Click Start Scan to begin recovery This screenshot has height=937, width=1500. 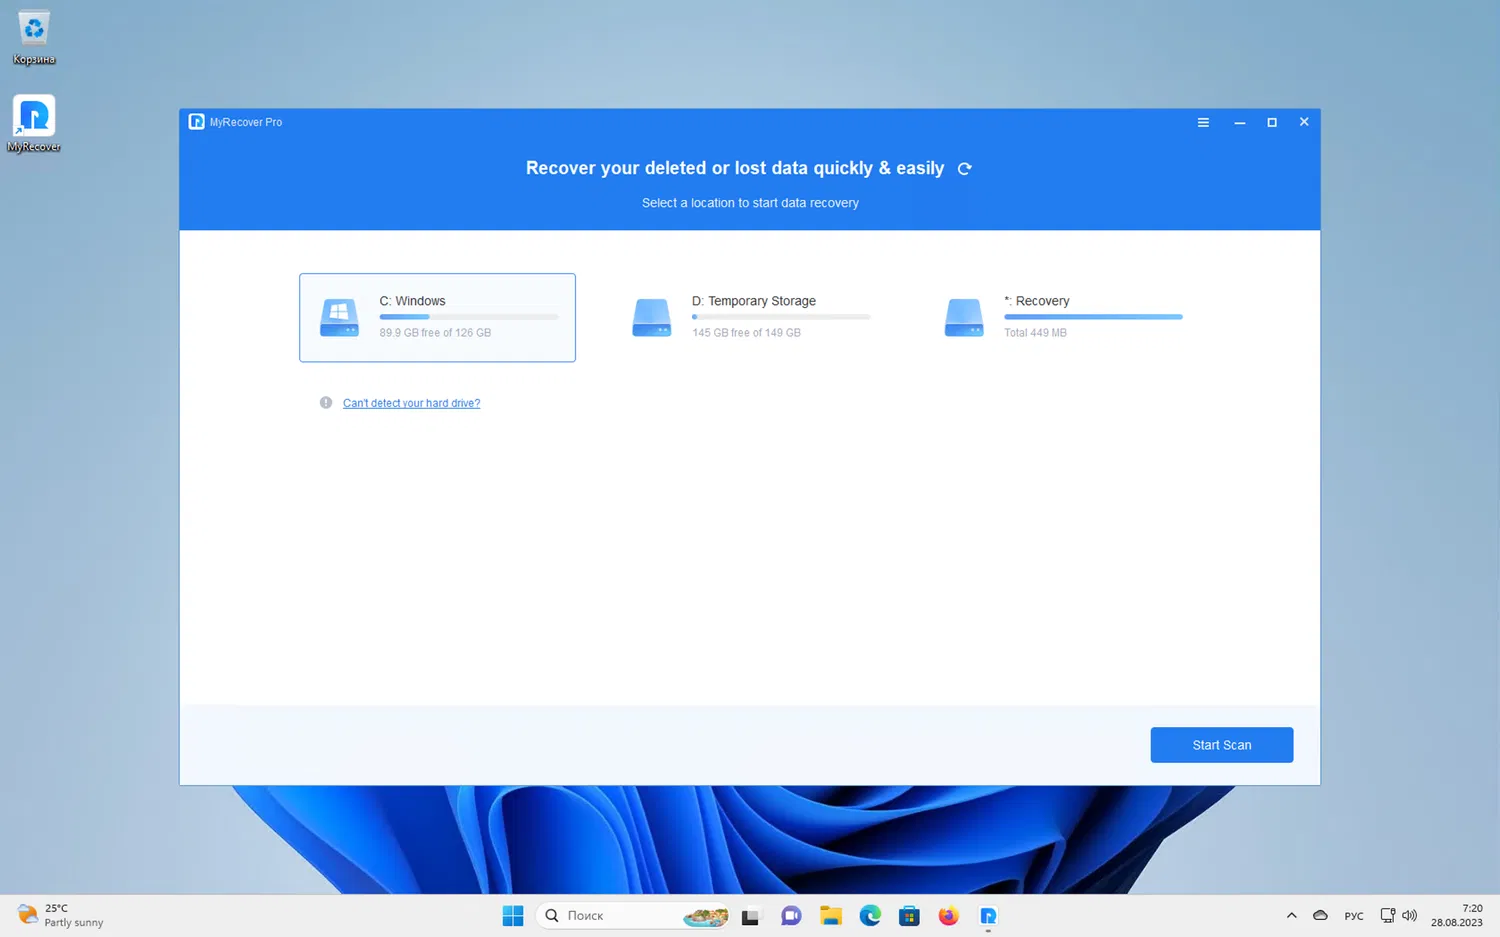tap(1221, 744)
